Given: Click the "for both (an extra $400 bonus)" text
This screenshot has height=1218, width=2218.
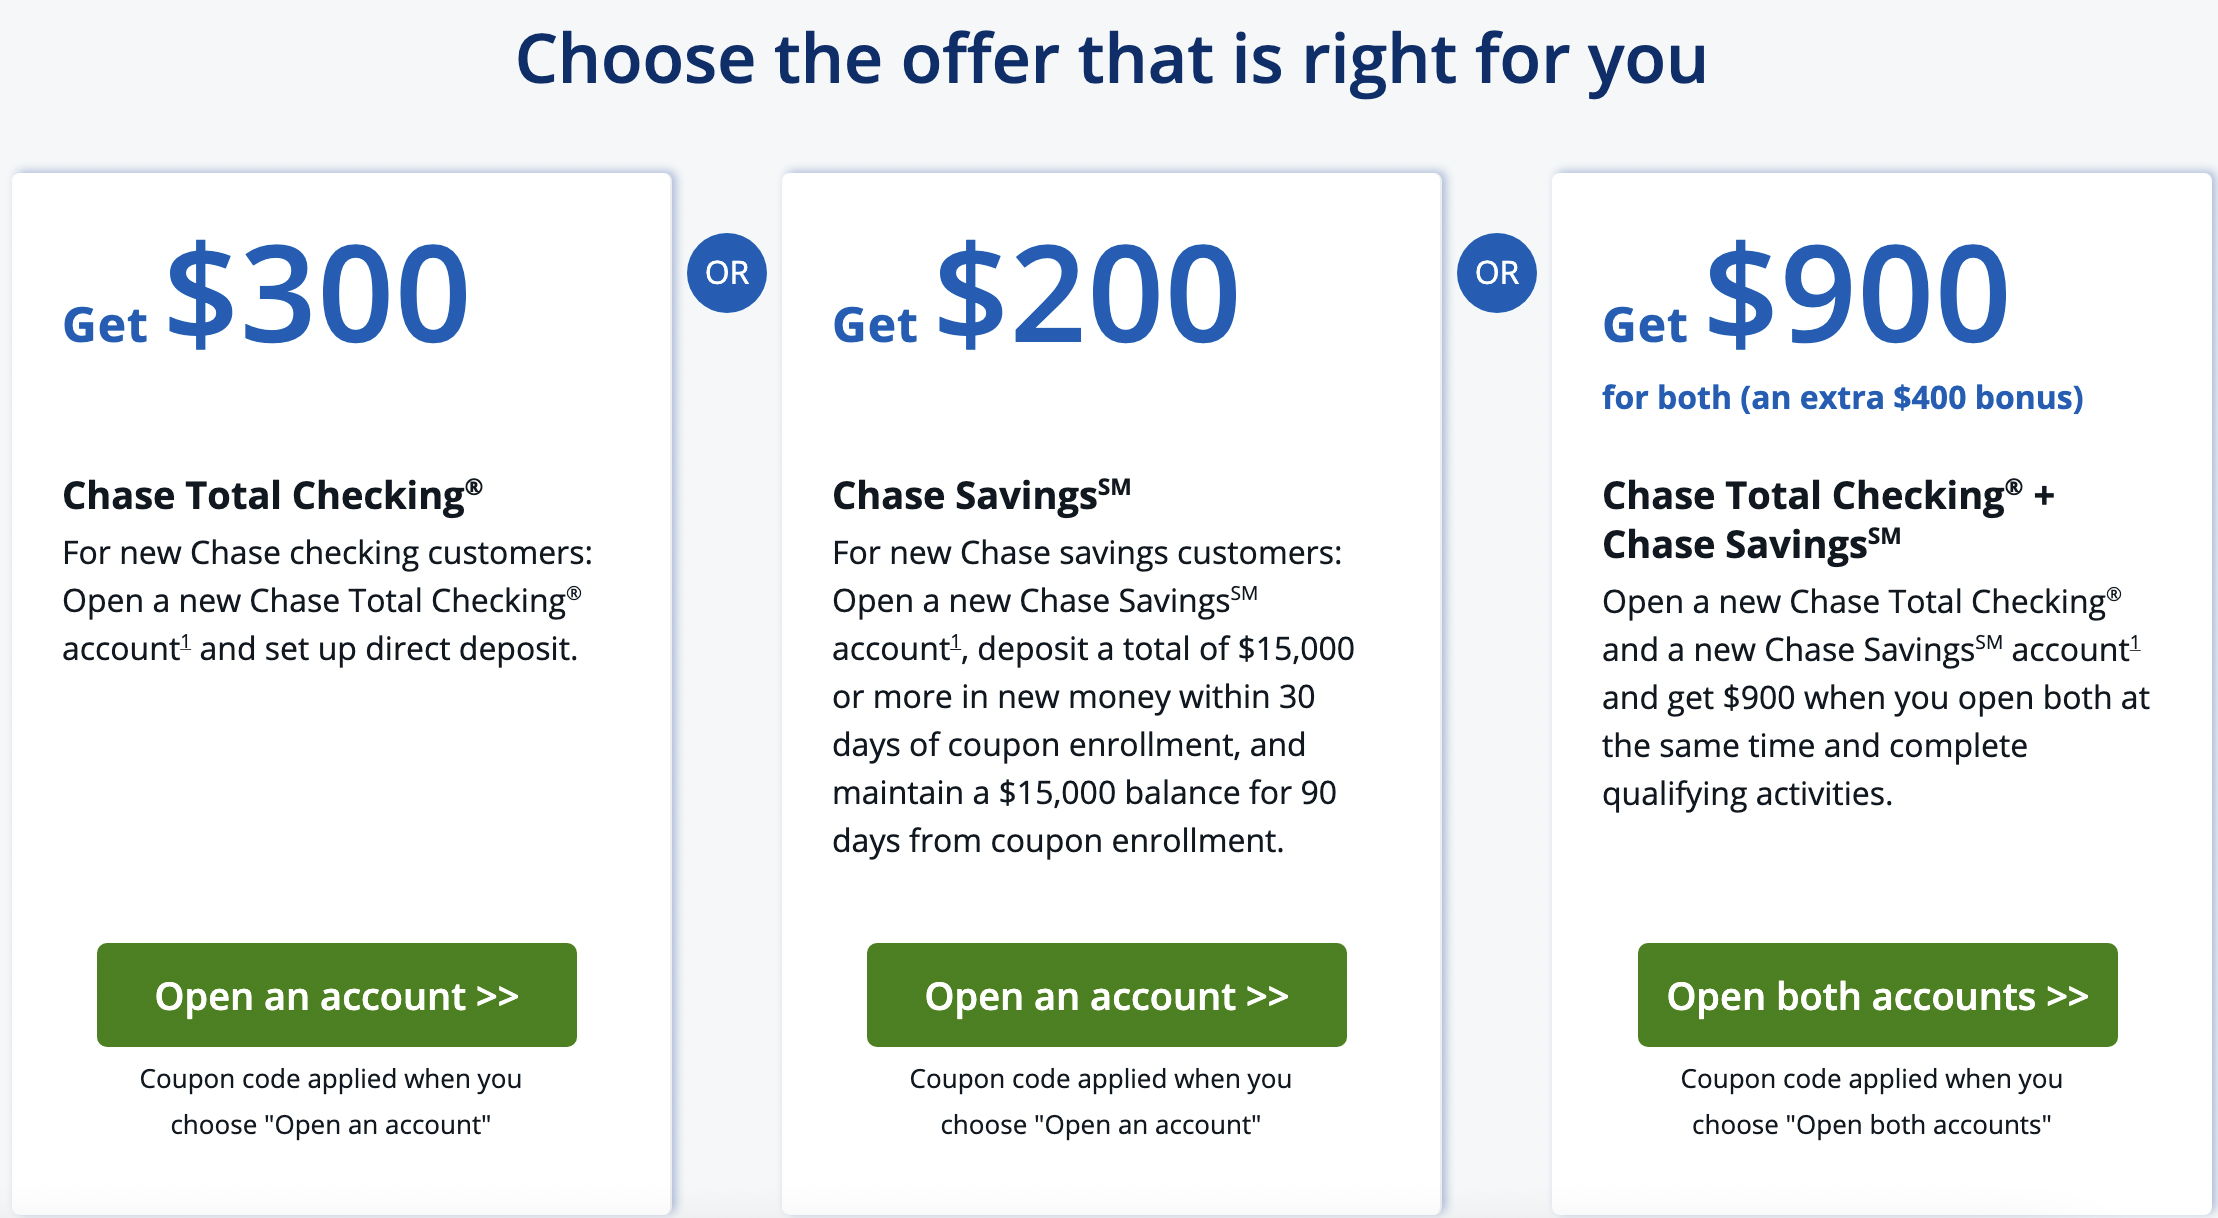Looking at the screenshot, I should pyautogui.click(x=1842, y=398).
